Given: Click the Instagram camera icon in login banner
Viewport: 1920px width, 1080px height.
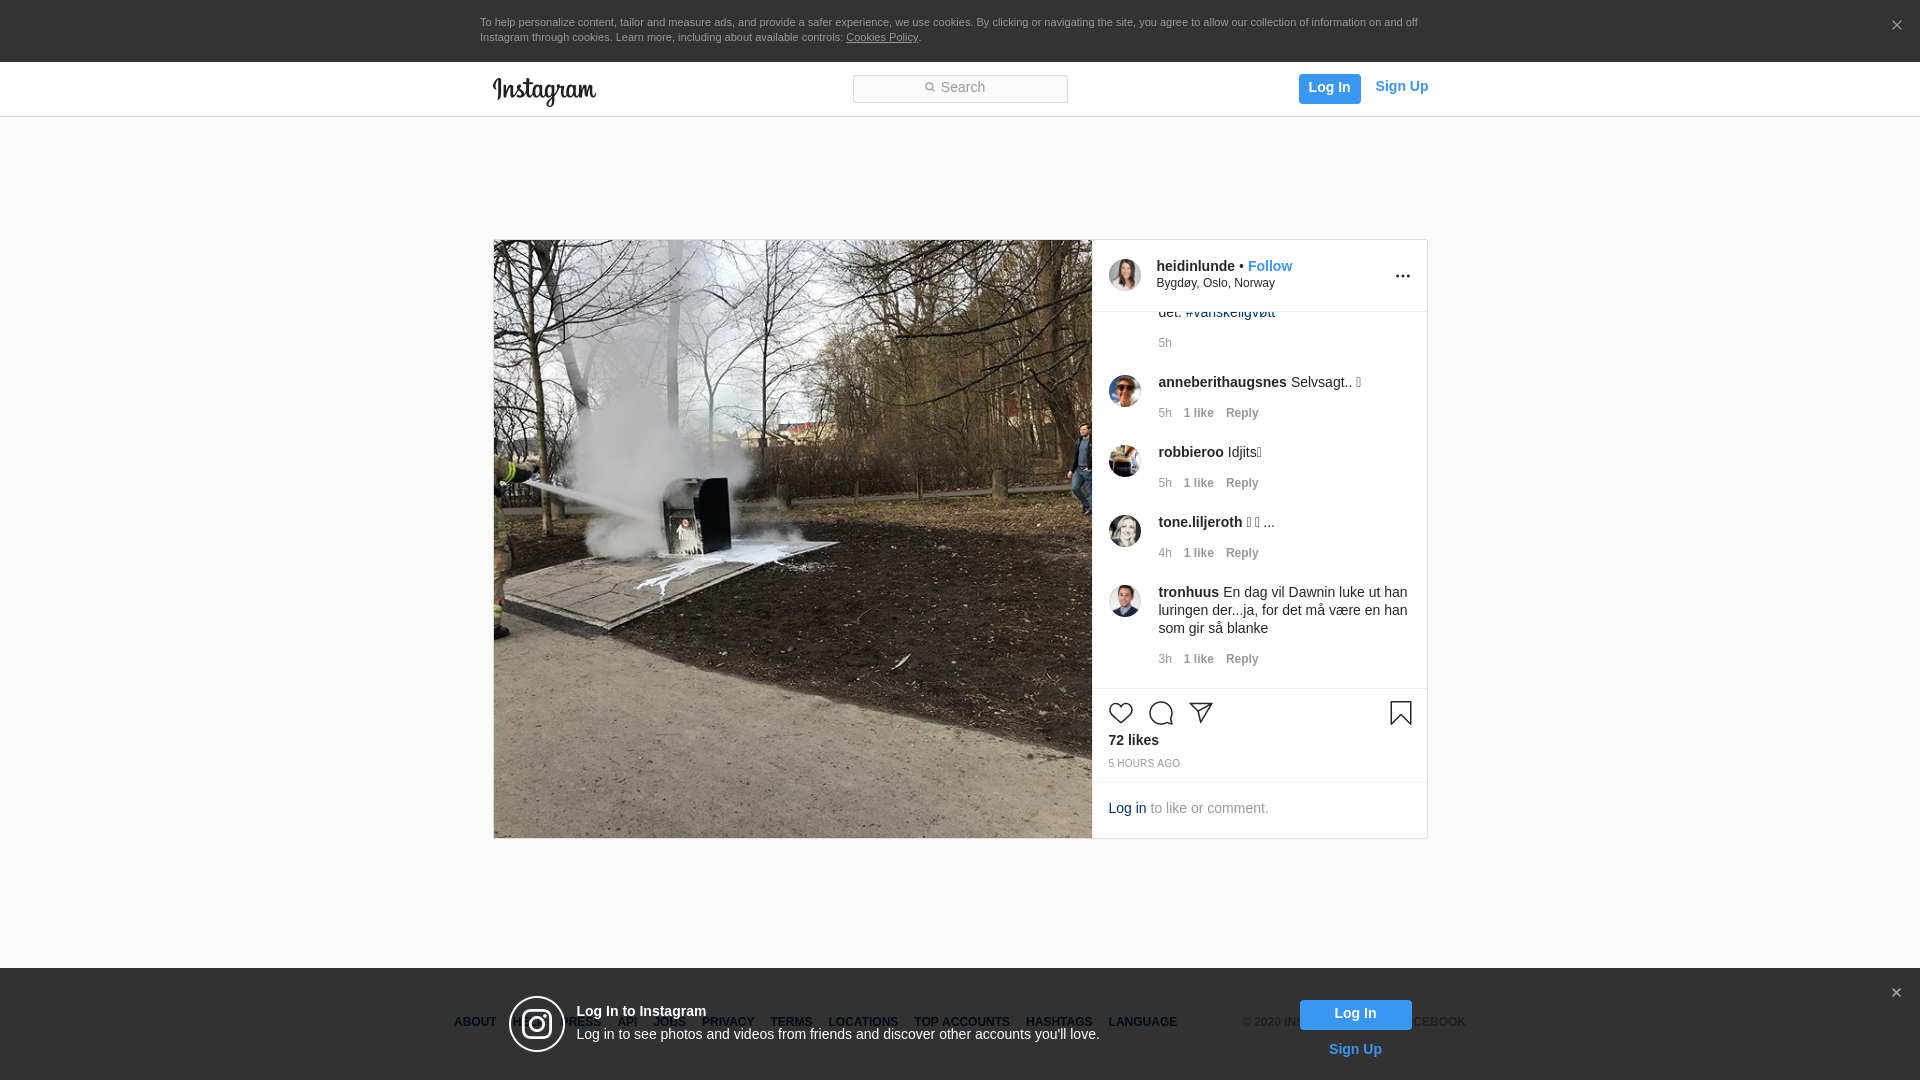Looking at the screenshot, I should coord(537,1024).
